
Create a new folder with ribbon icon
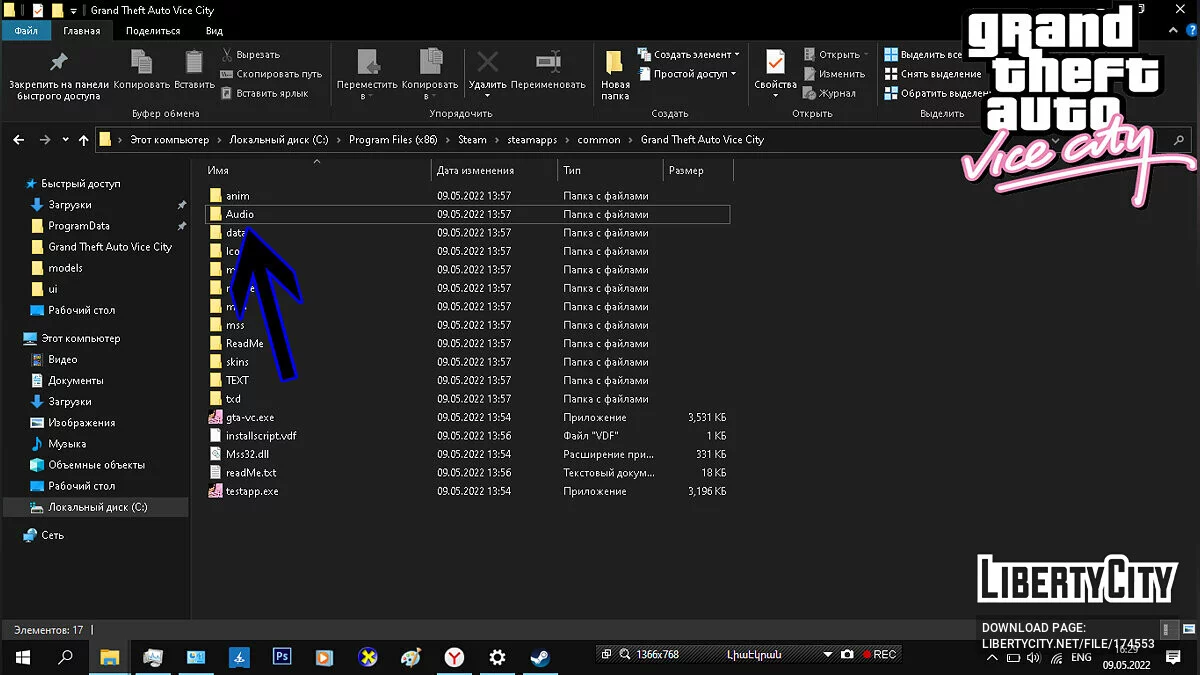(615, 64)
